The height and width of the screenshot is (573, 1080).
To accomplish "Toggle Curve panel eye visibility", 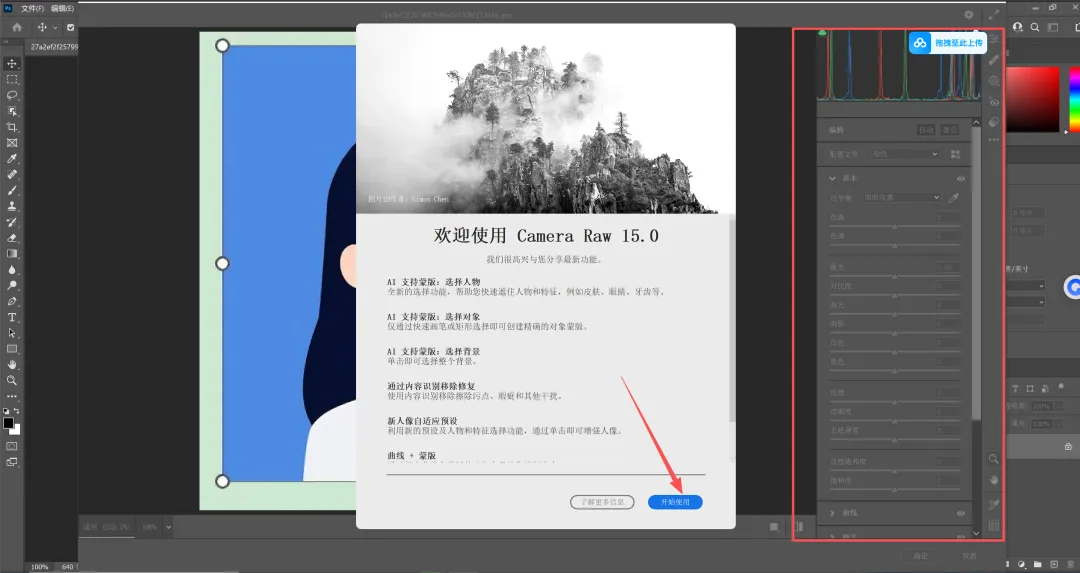I will point(961,513).
